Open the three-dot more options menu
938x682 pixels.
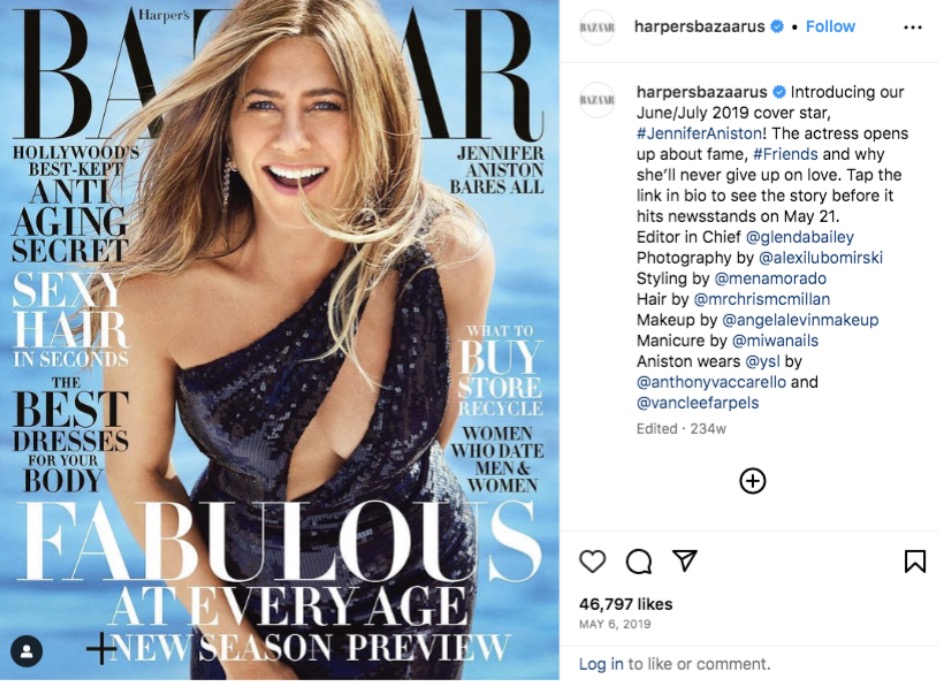[x=912, y=28]
